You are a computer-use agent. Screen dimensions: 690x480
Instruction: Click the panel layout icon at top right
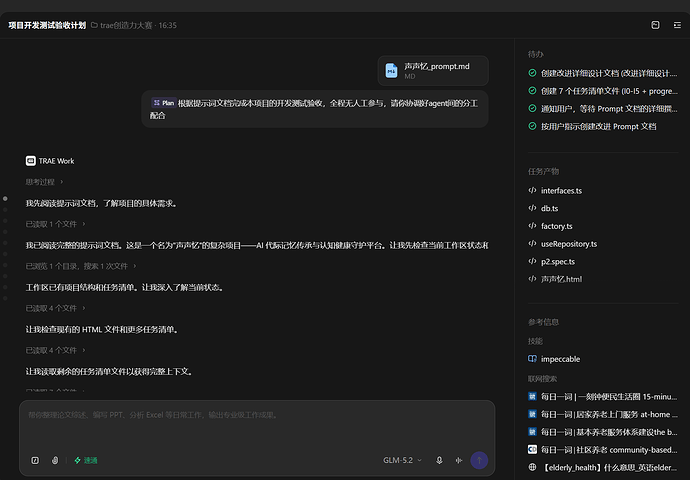[x=655, y=25]
